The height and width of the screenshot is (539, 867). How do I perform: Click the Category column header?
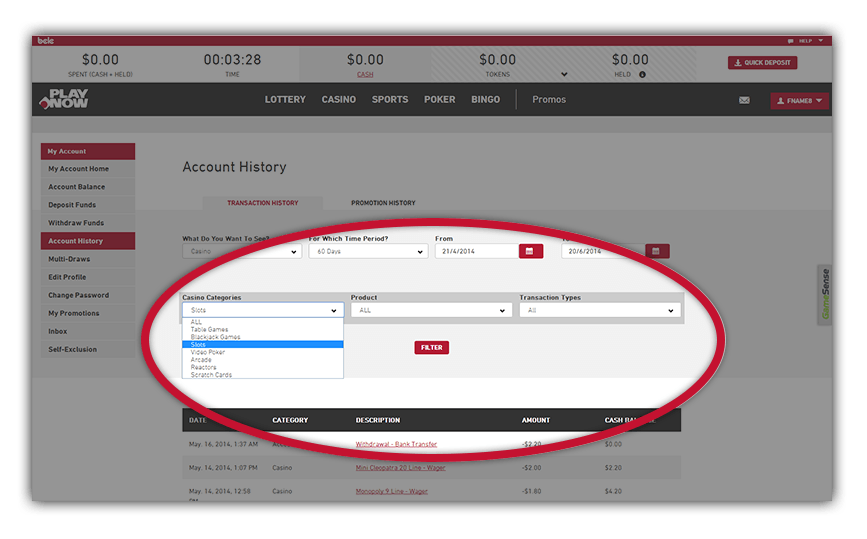290,421
